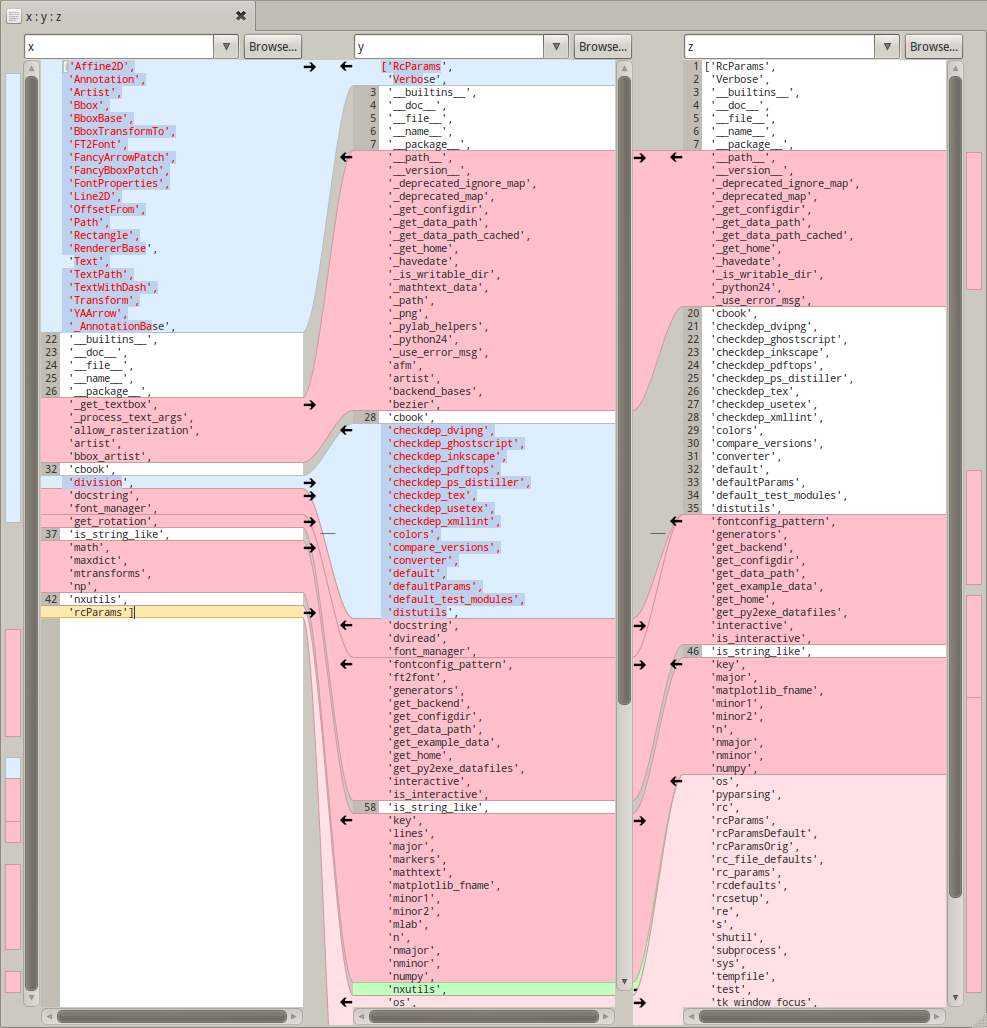
Task: Open the y file dropdown
Action: coord(556,47)
